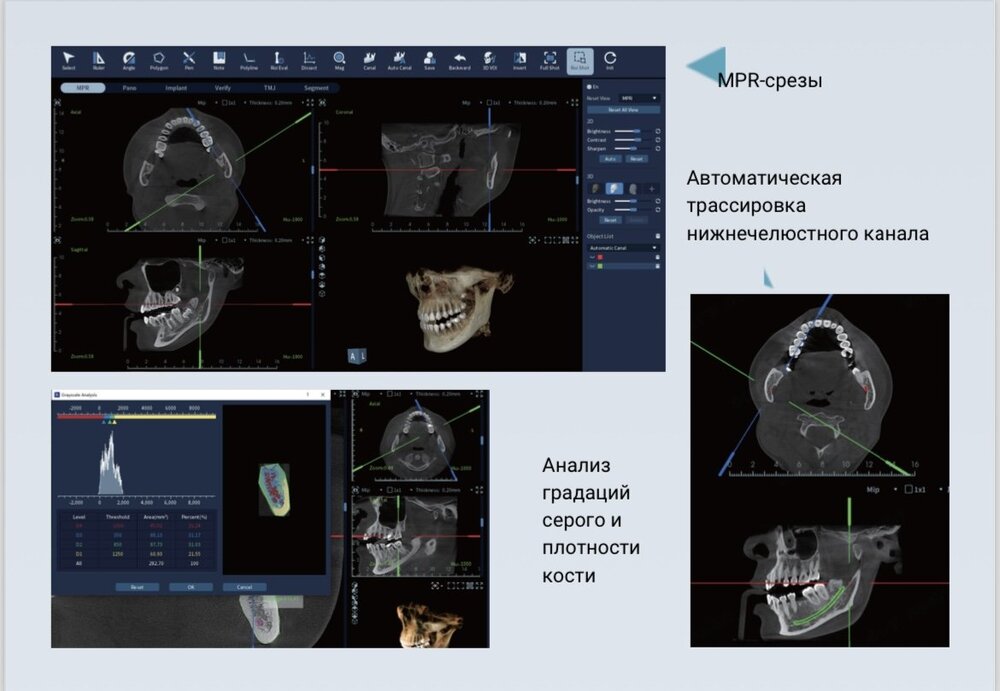Reset Contrast with its circular arrow
Viewport: 1000px width, 691px height.
click(x=658, y=140)
